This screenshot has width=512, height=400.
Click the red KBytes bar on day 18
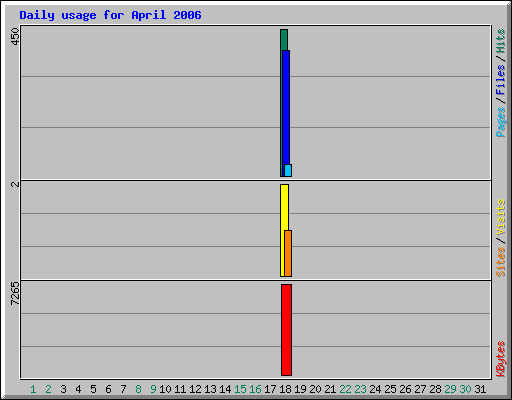click(286, 330)
